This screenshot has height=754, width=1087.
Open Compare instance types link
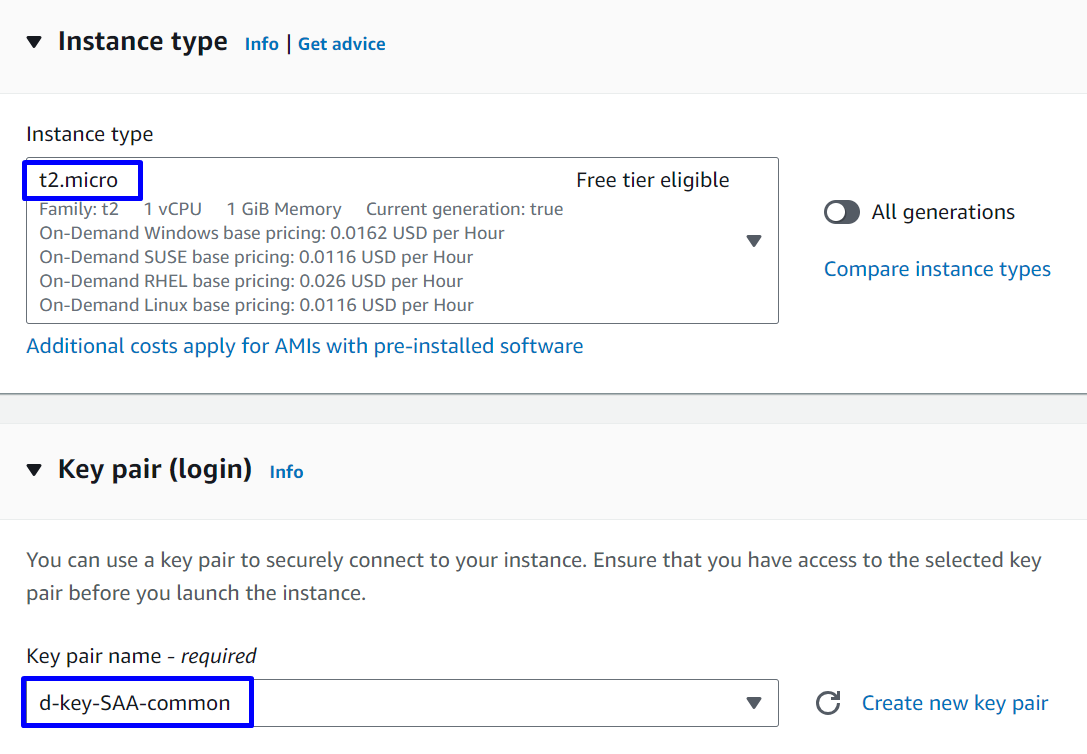coord(937,269)
